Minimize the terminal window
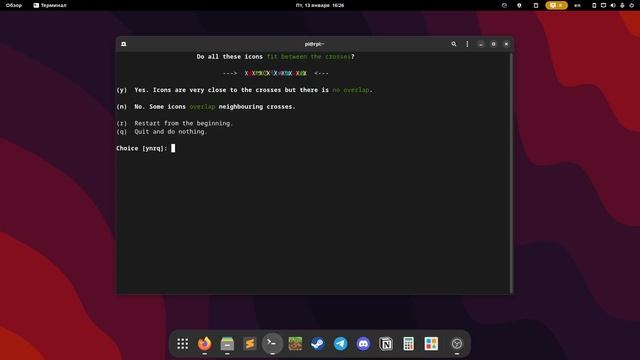This screenshot has height=360, width=640. pos(481,44)
